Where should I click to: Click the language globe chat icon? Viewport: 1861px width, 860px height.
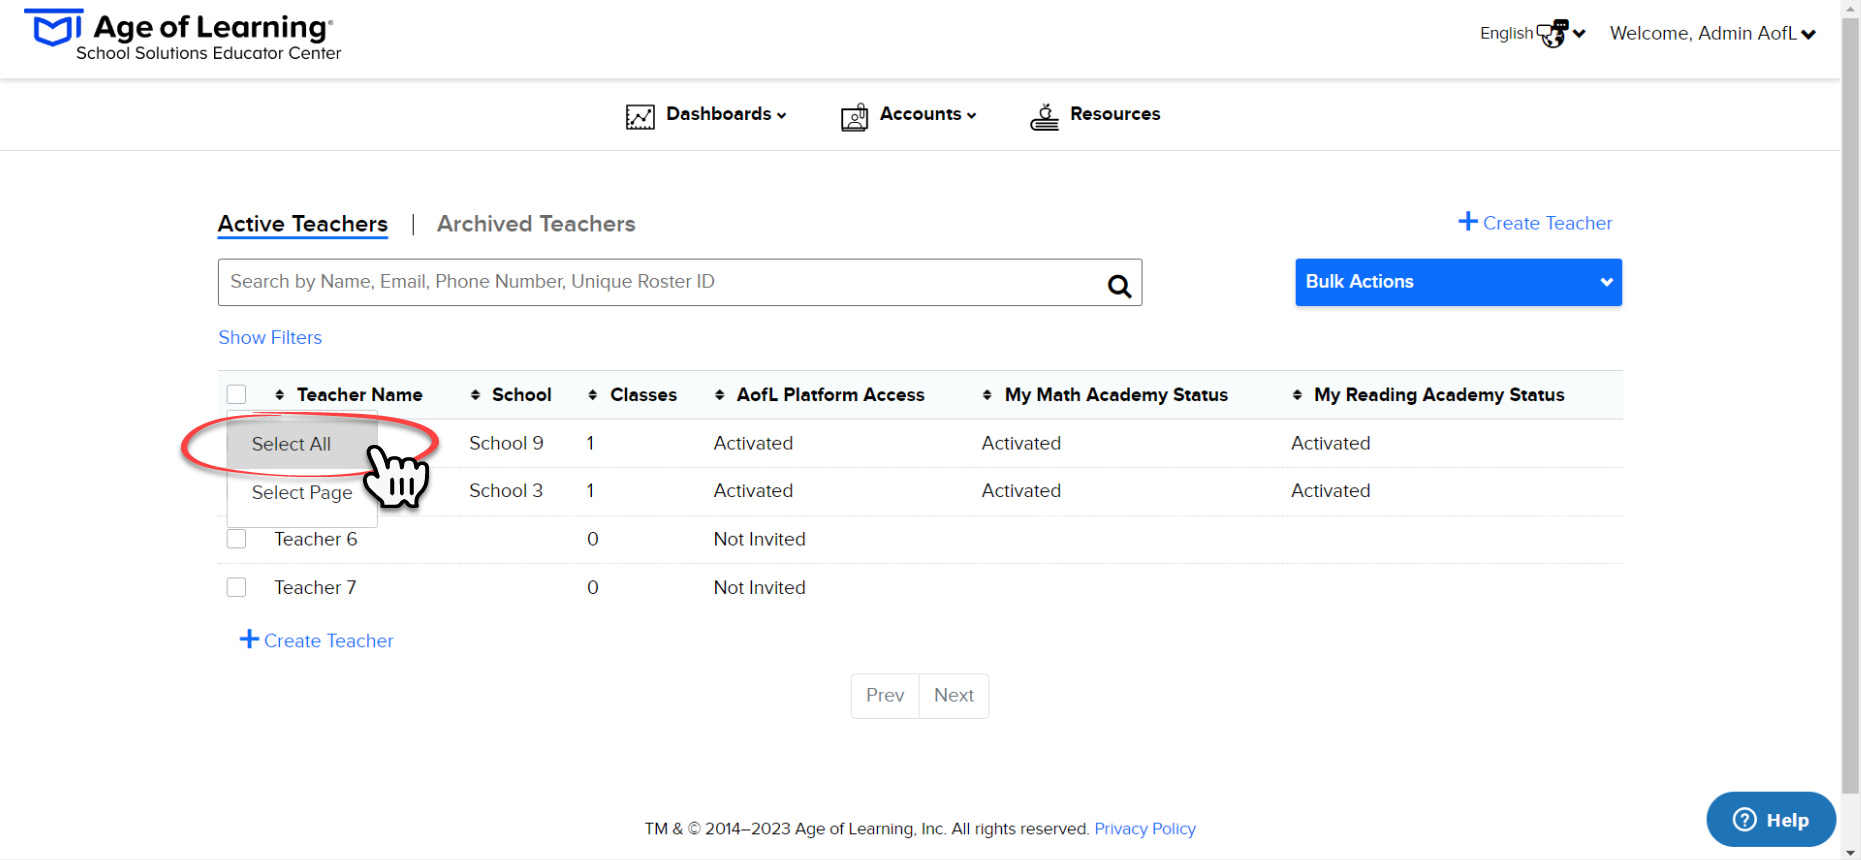pos(1553,34)
